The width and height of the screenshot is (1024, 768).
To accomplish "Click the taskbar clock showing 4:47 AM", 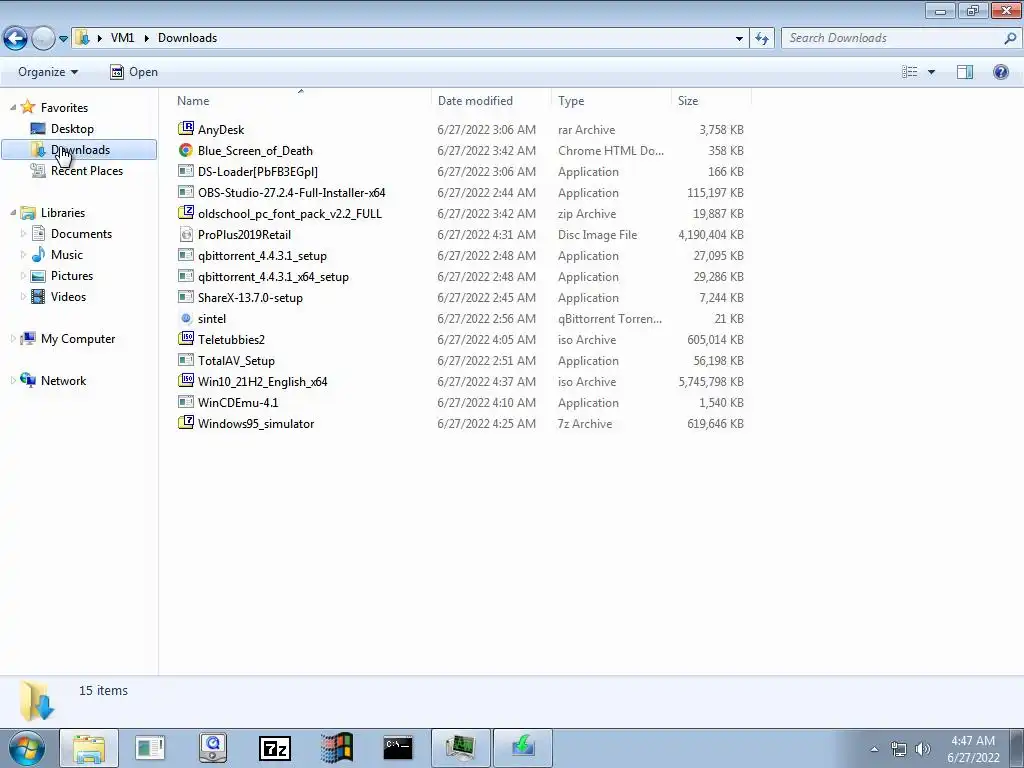I will coord(973,749).
